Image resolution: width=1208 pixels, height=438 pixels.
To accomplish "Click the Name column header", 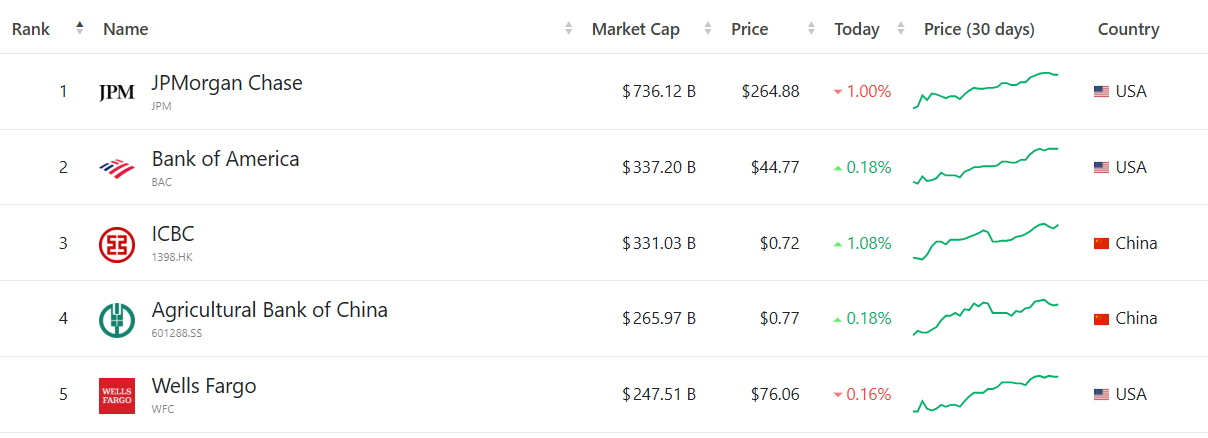I will pyautogui.click(x=126, y=29).
